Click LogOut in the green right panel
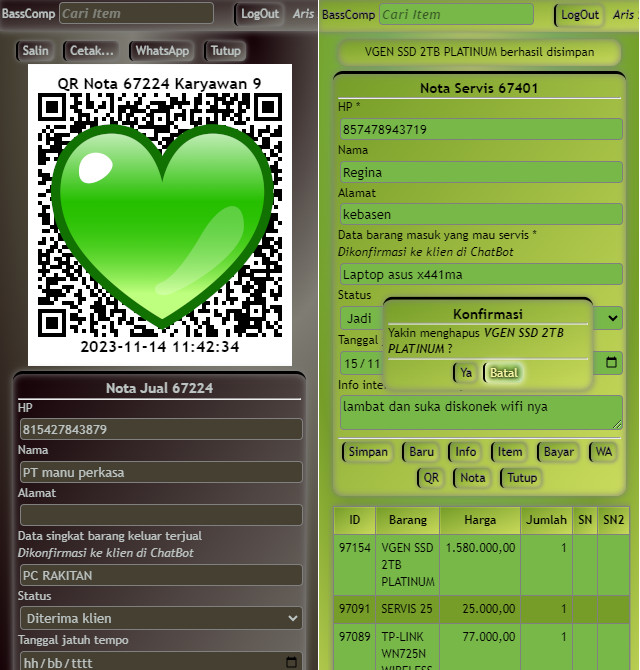This screenshot has width=640, height=670. pos(580,15)
